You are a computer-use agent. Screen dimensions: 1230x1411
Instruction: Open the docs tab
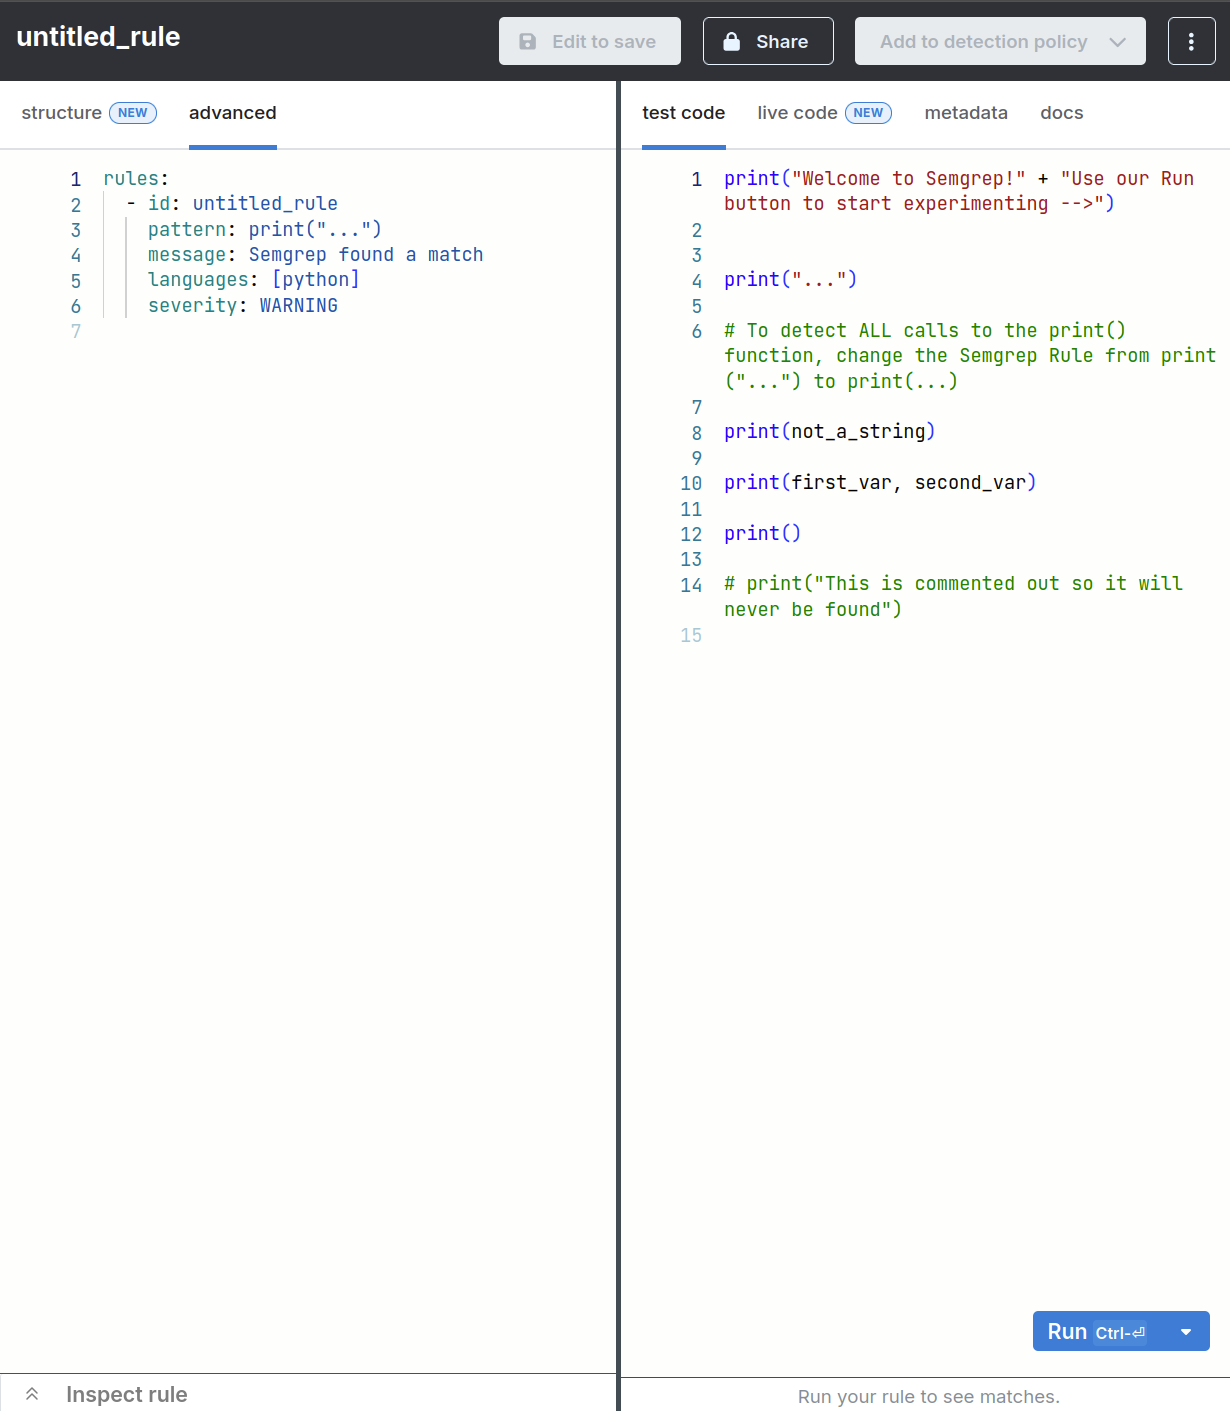(x=1061, y=113)
